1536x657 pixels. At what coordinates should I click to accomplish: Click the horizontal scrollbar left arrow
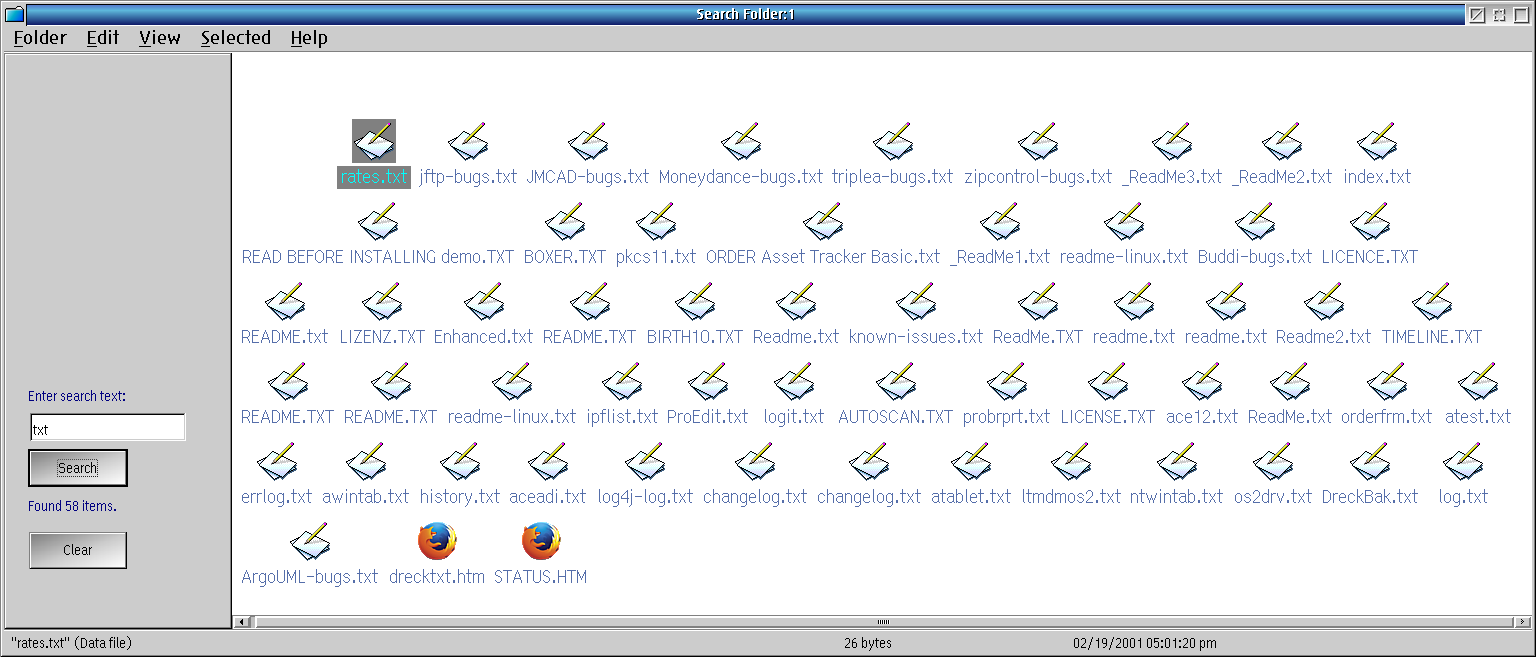click(241, 622)
